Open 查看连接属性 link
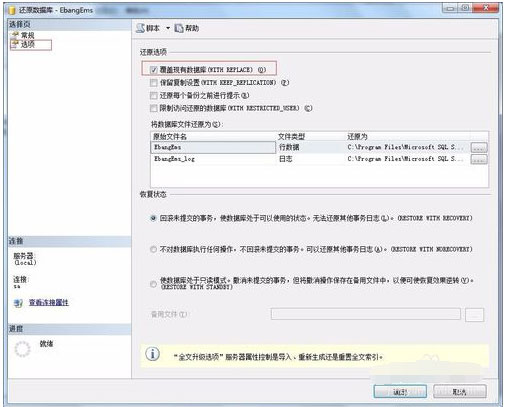Screen dimensions: 505x407 (49, 302)
